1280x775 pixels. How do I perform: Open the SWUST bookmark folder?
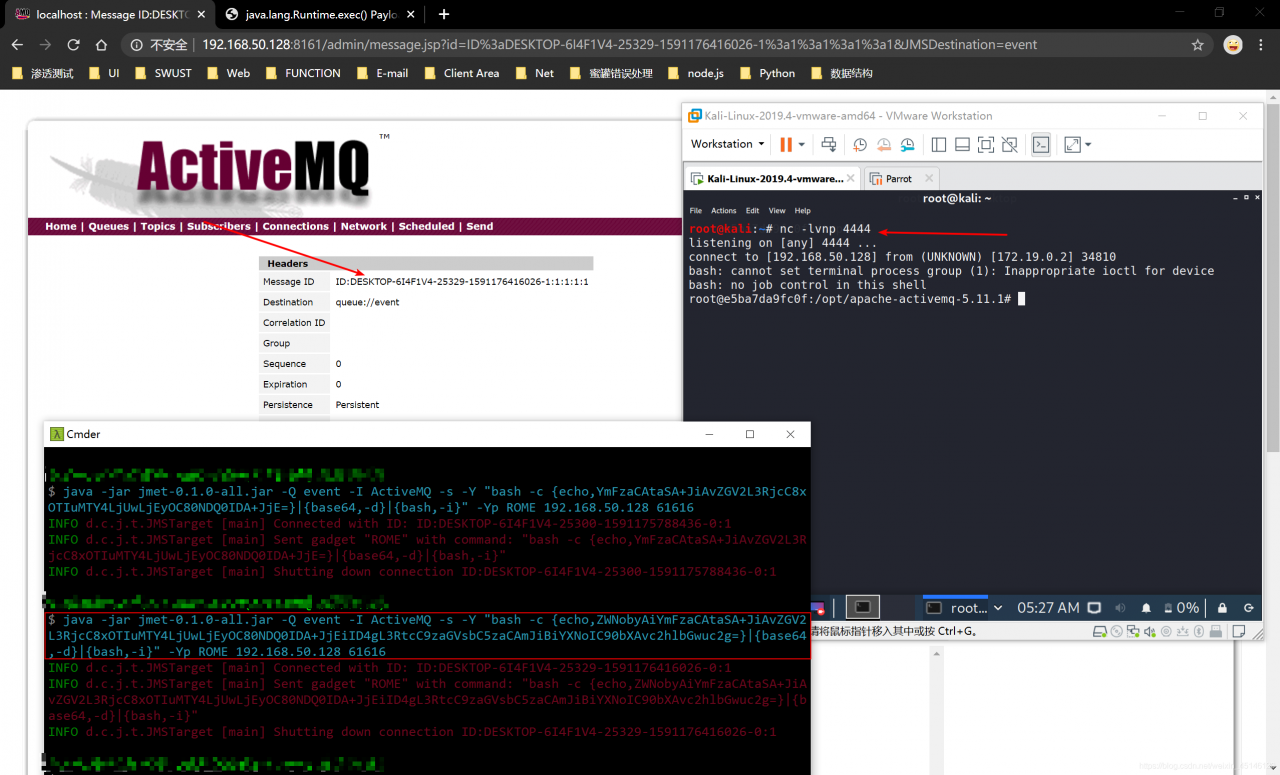pyautogui.click(x=162, y=73)
